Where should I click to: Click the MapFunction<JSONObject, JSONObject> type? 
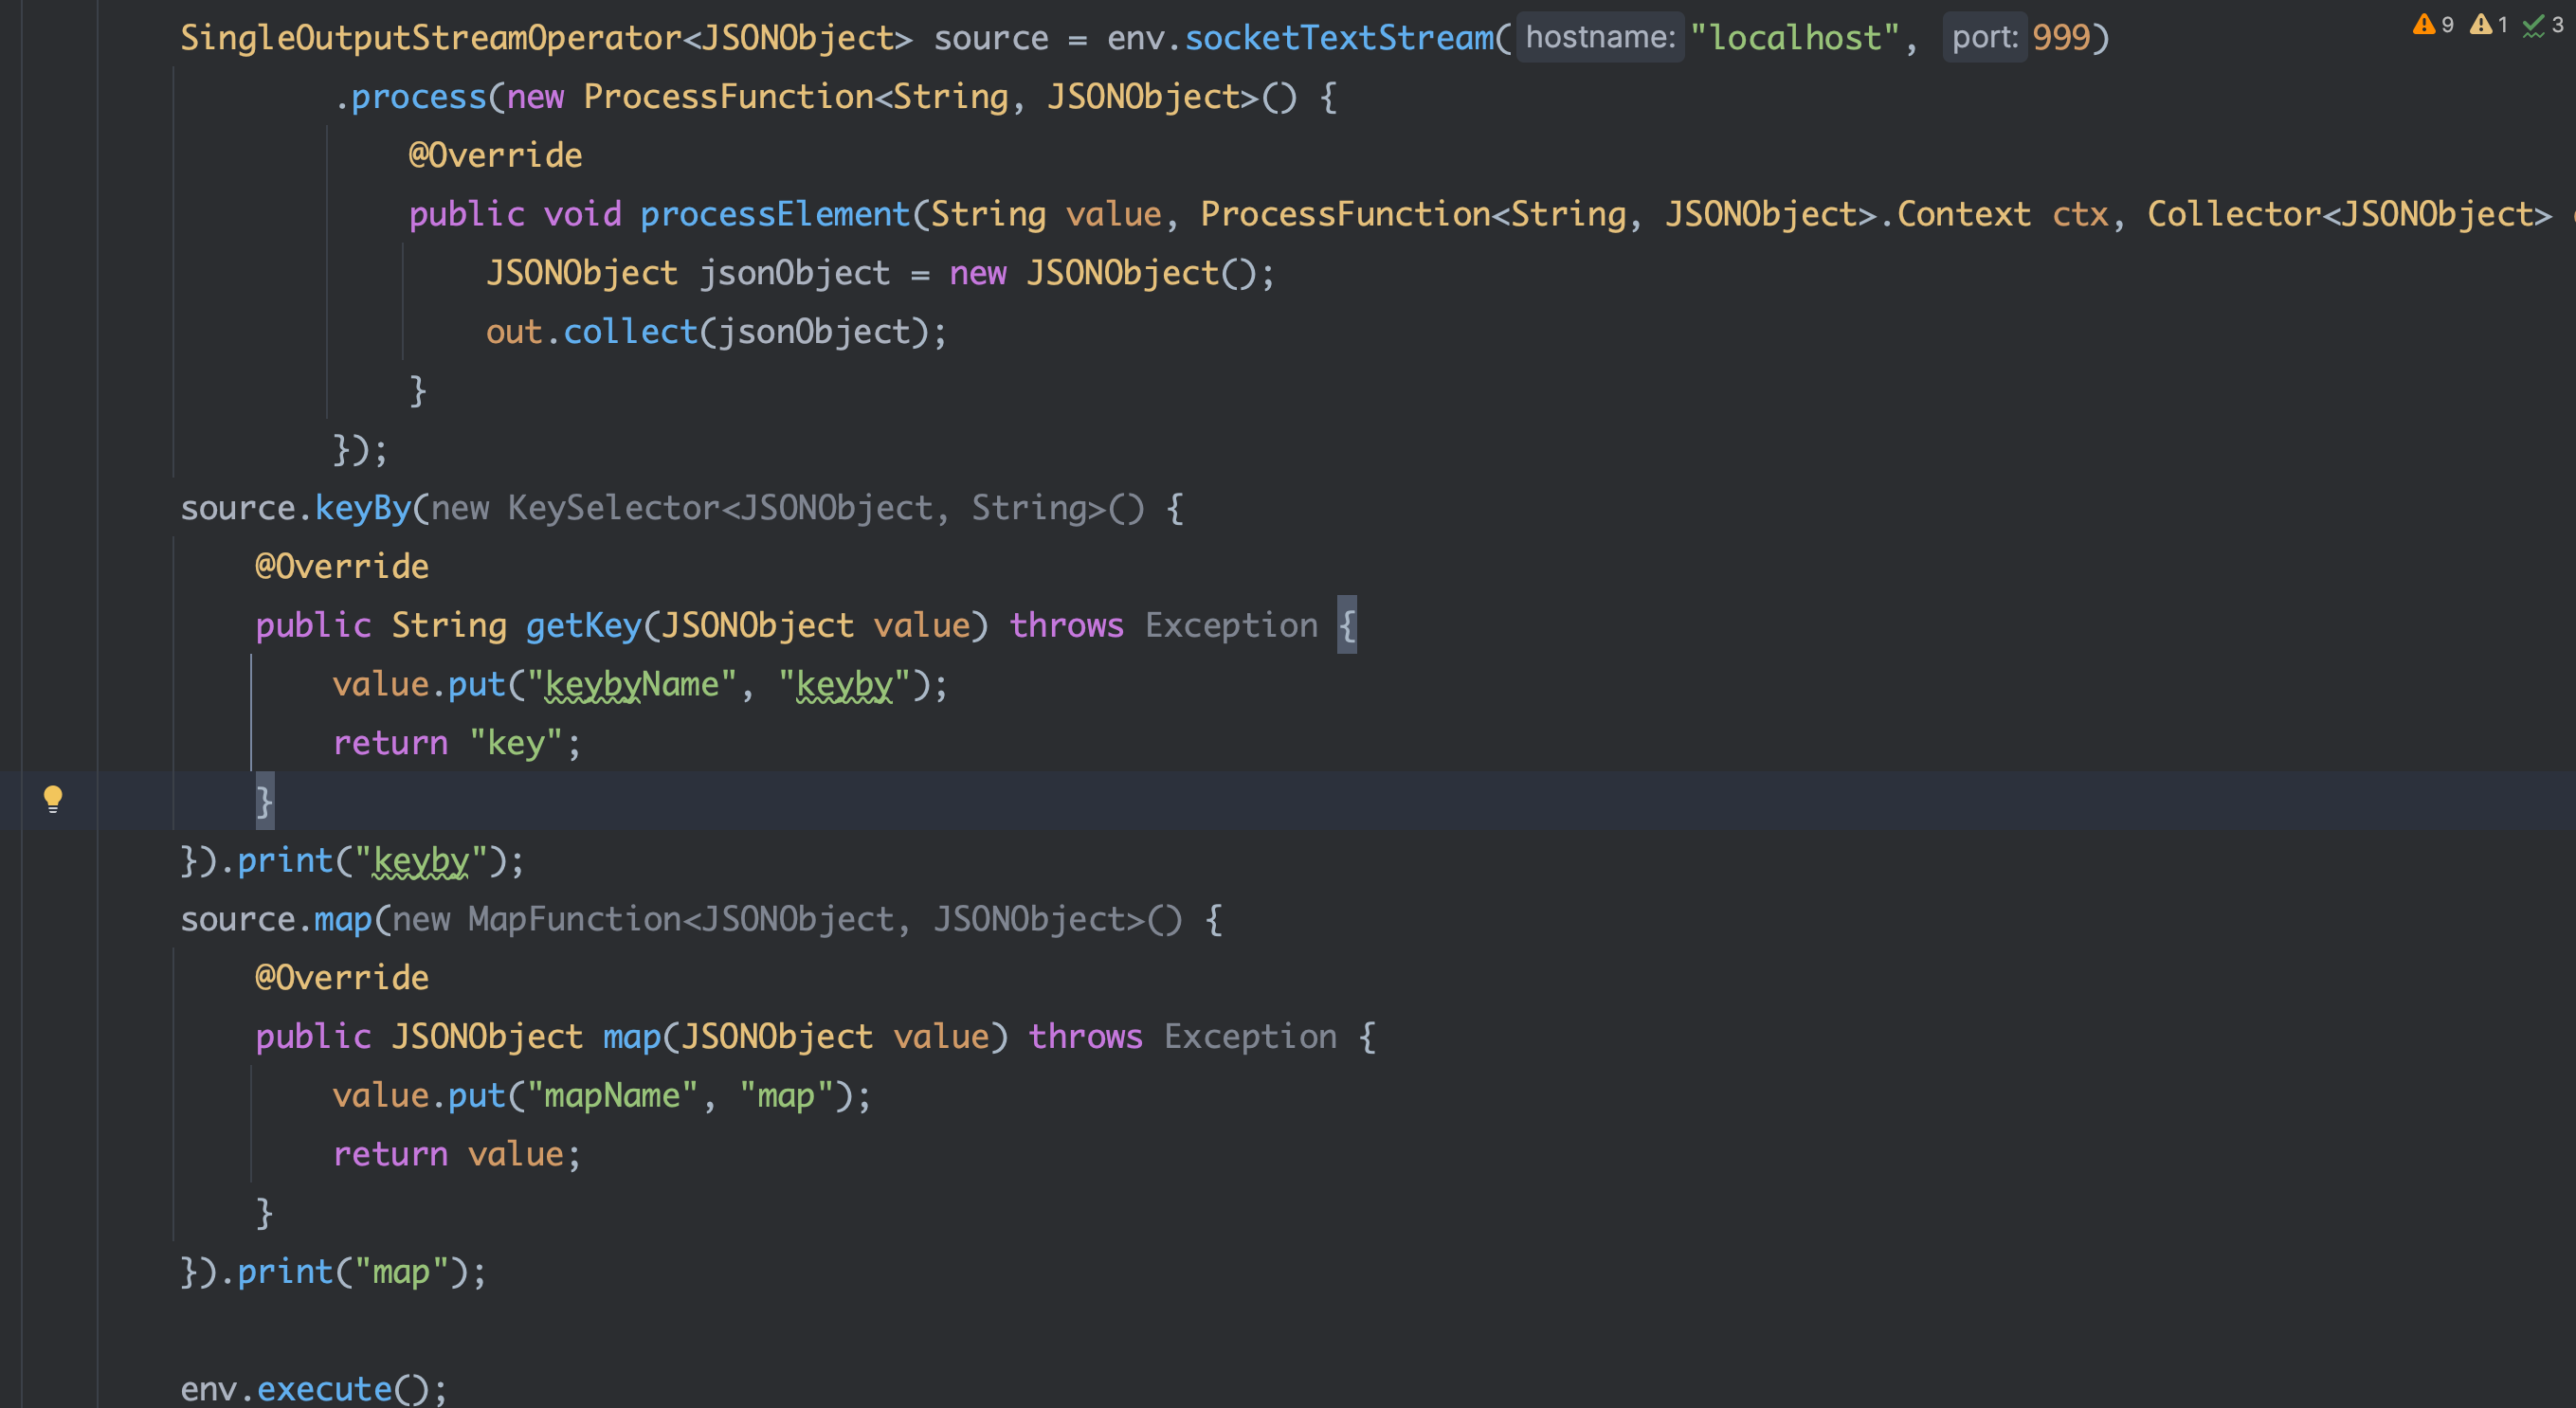(806, 919)
